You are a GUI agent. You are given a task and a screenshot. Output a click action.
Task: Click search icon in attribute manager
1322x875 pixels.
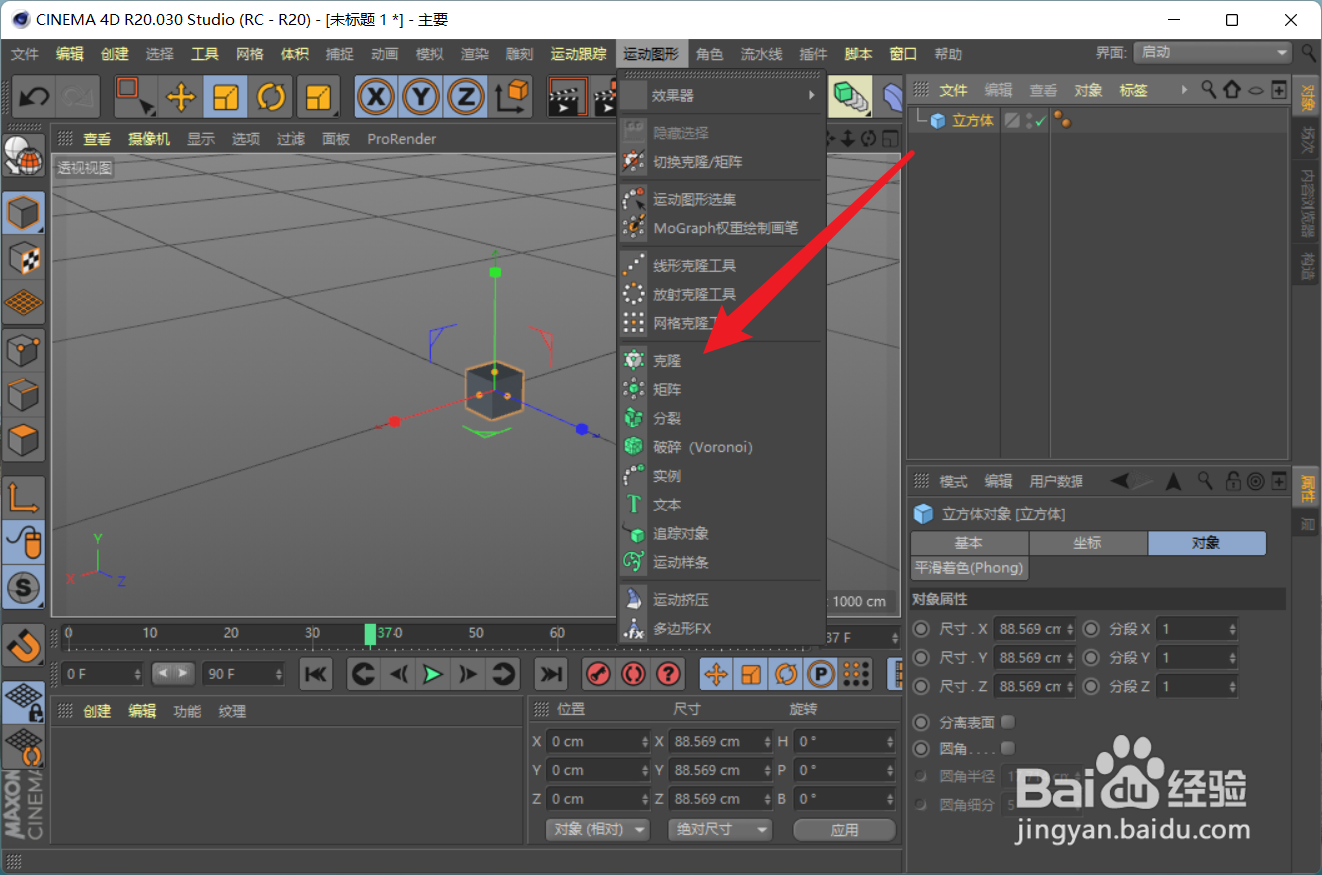point(1207,481)
